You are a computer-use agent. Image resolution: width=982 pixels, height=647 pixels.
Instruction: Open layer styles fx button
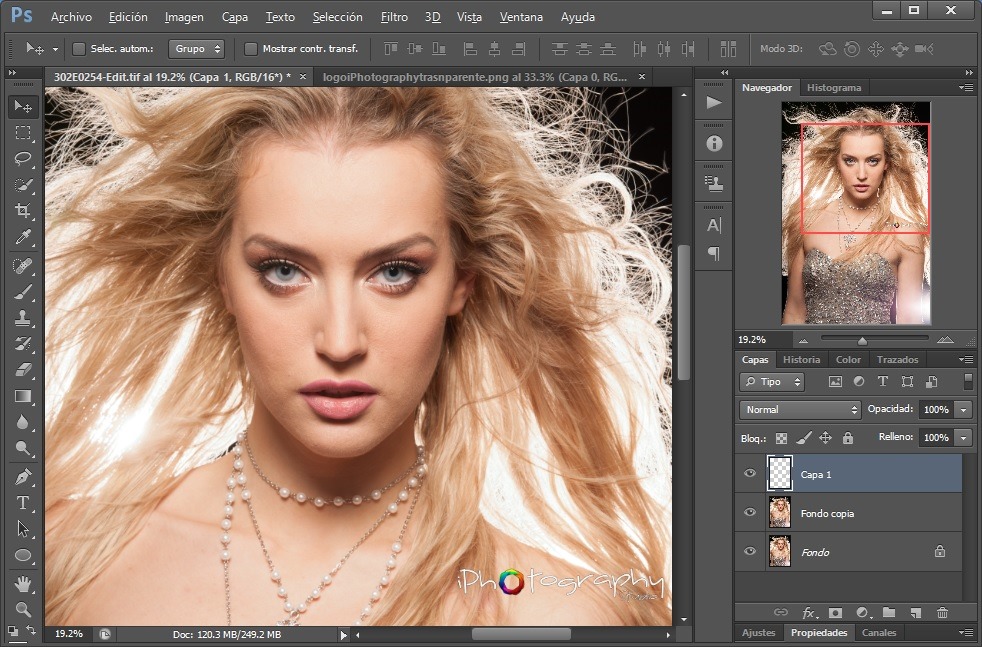tap(809, 612)
